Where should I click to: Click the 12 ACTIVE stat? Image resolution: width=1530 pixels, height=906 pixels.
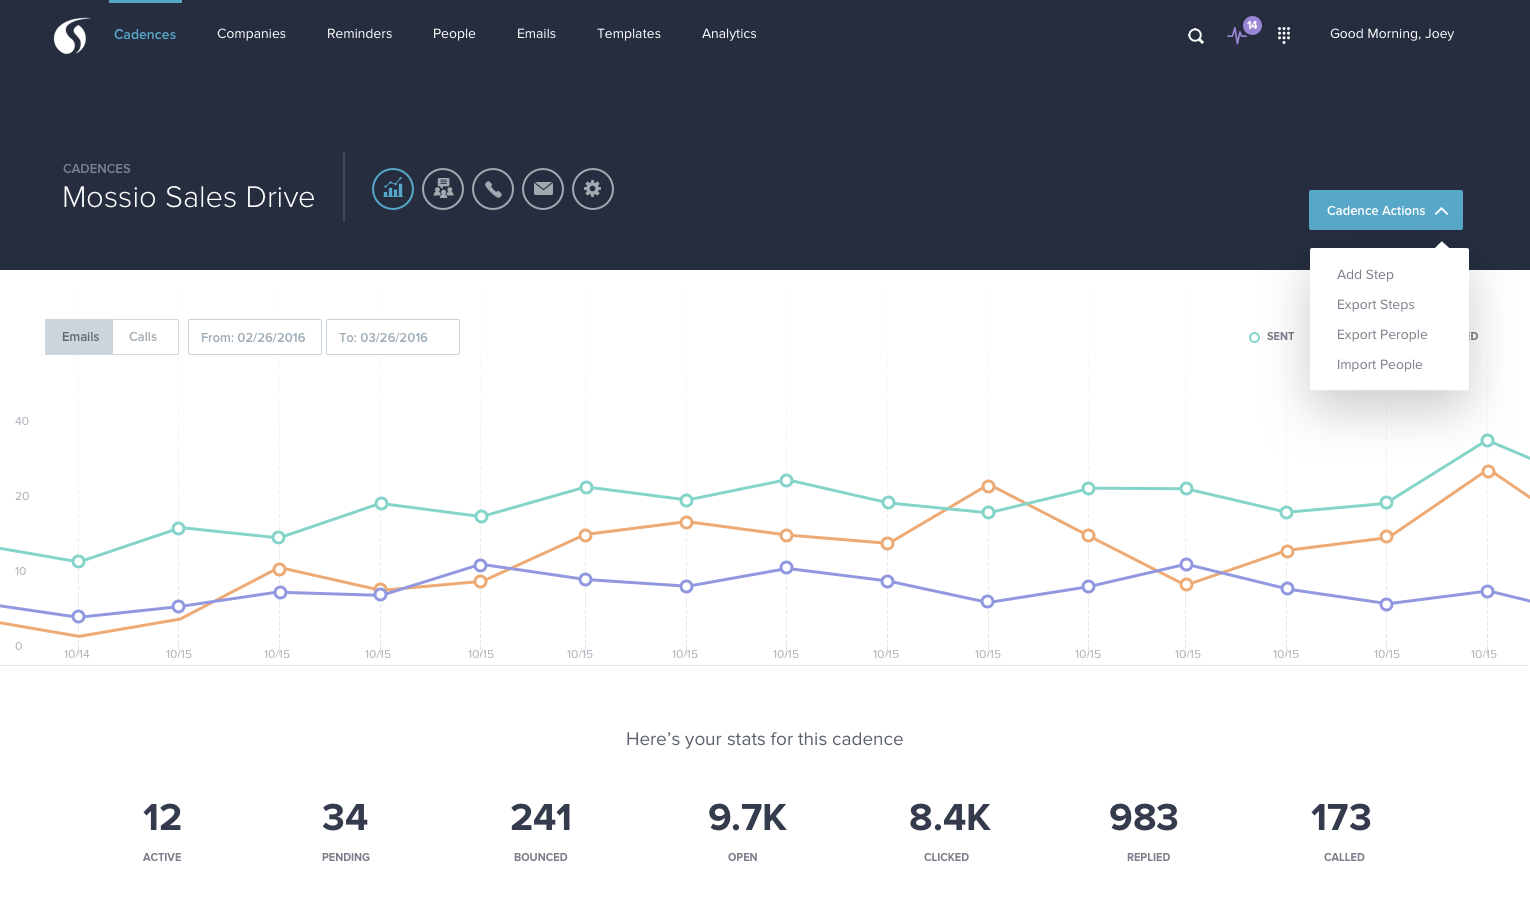tap(162, 831)
